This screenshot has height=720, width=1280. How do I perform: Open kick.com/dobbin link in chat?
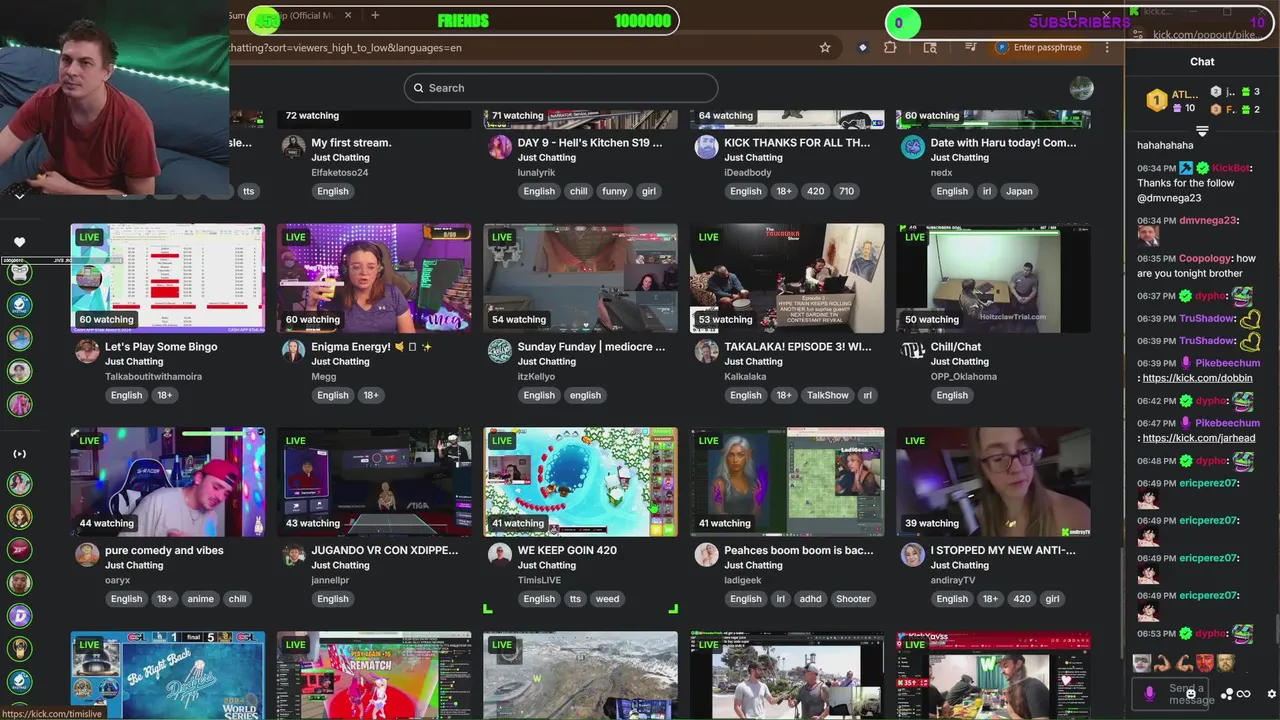click(x=1198, y=378)
